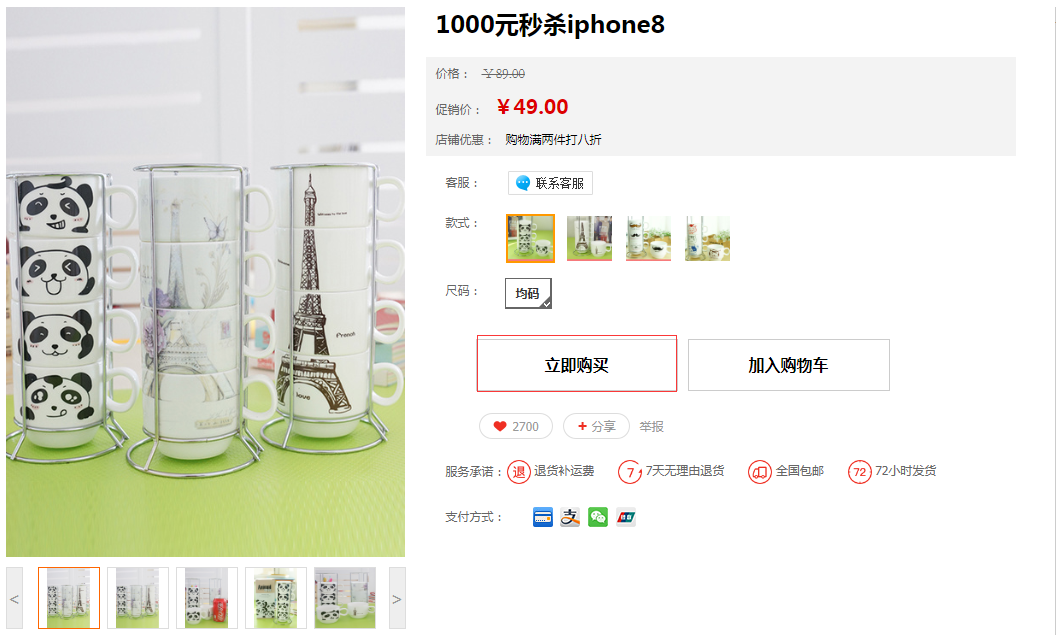Click the red heart like icon
The image size is (1056, 635).
[x=500, y=426]
